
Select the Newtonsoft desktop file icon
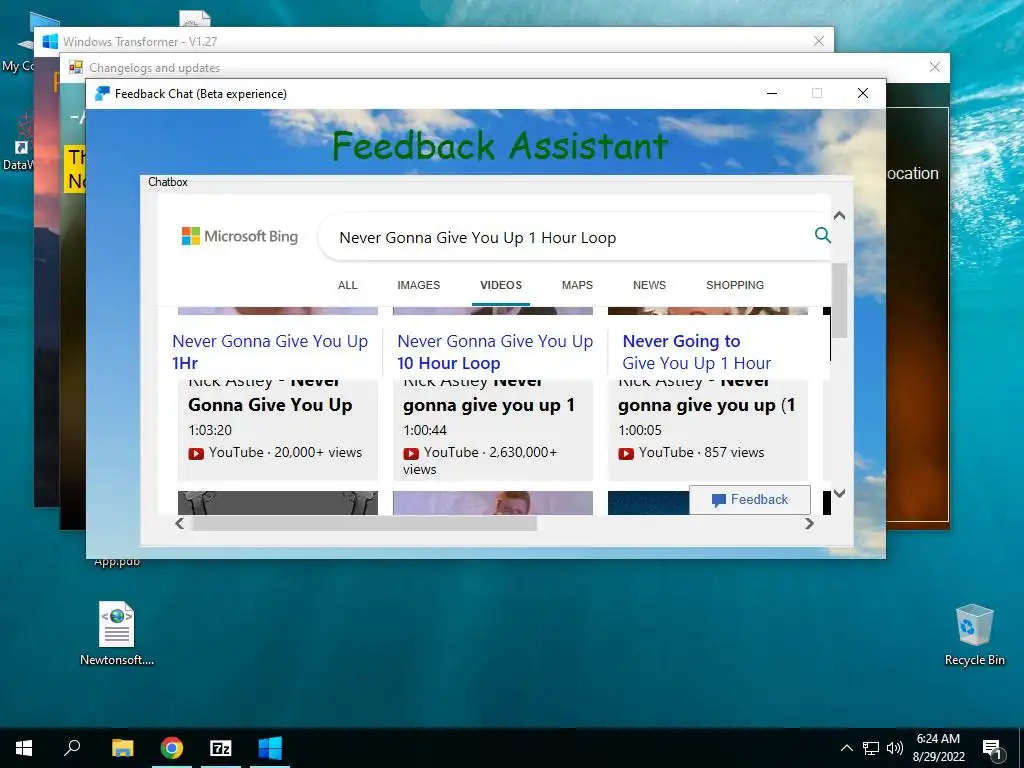point(117,633)
